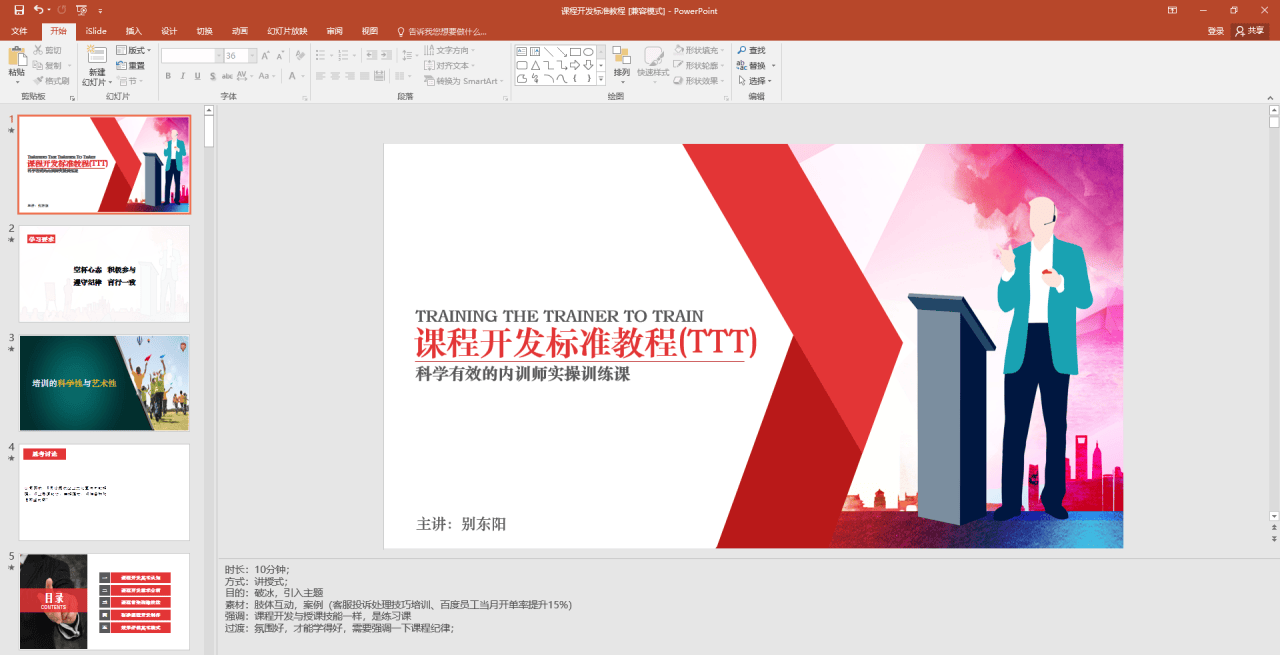Select the rectangle shape in shapes gallery
The image size is (1280, 655).
point(575,52)
